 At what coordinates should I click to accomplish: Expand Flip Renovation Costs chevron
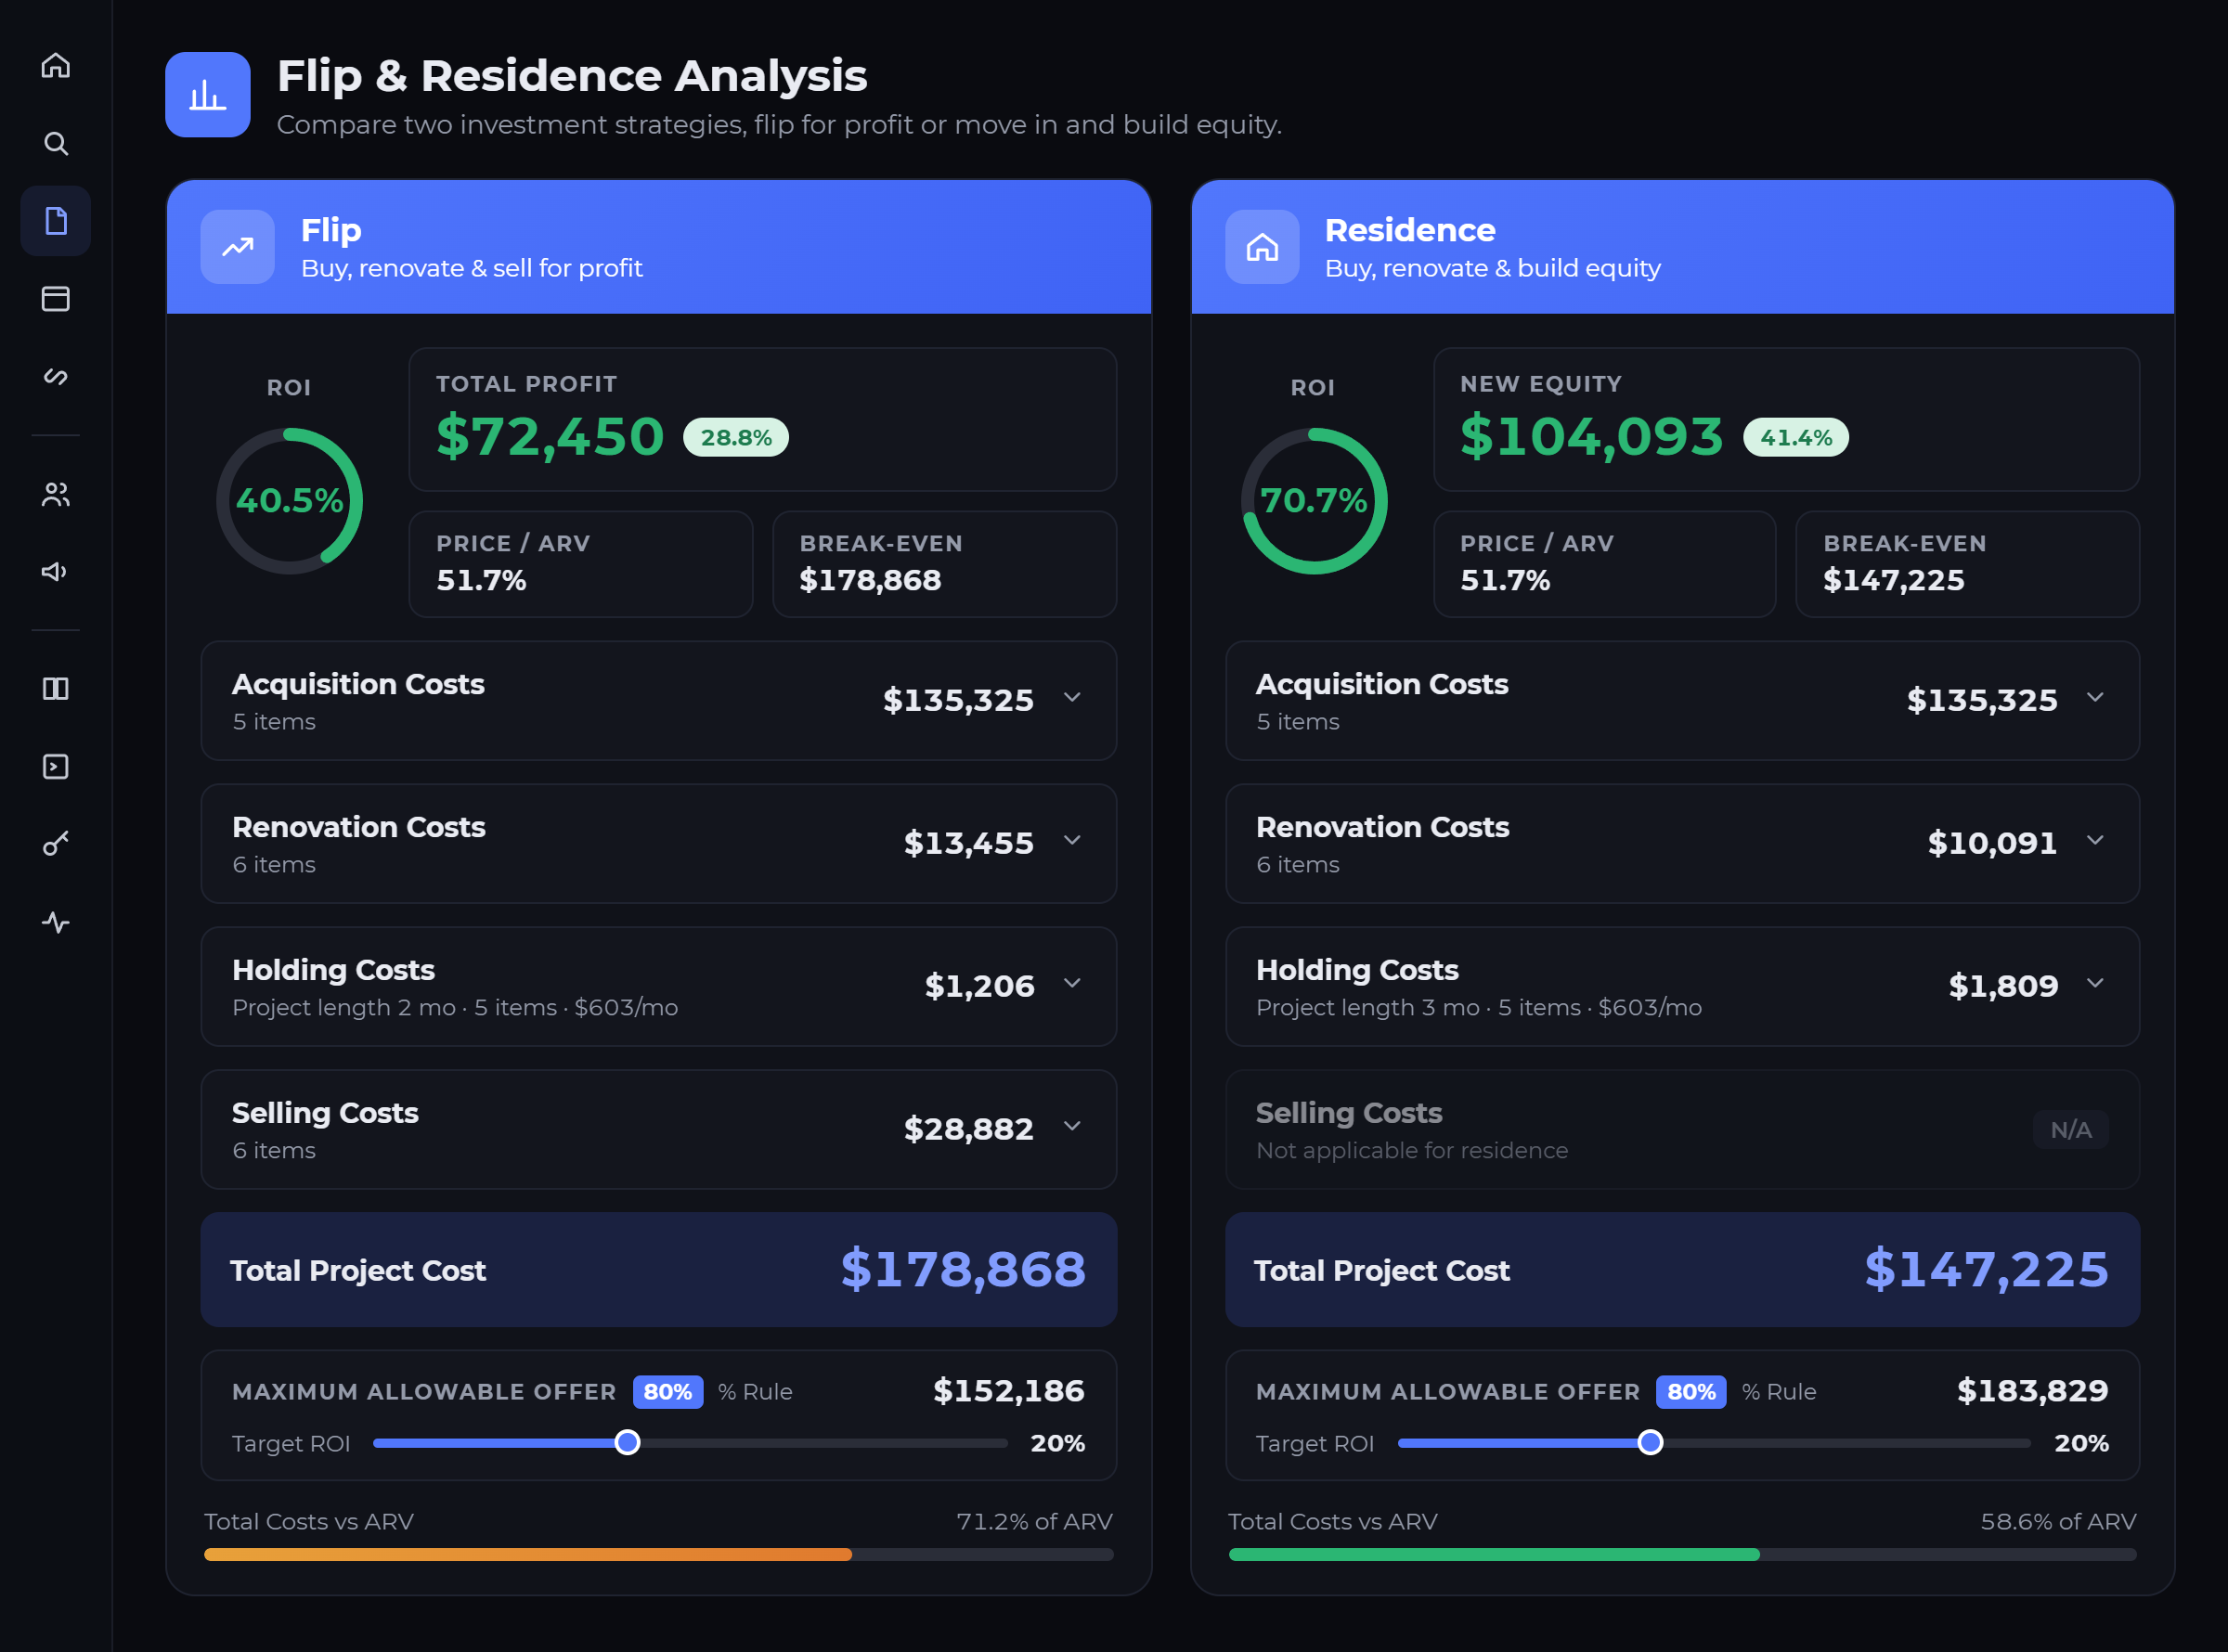tap(1072, 840)
